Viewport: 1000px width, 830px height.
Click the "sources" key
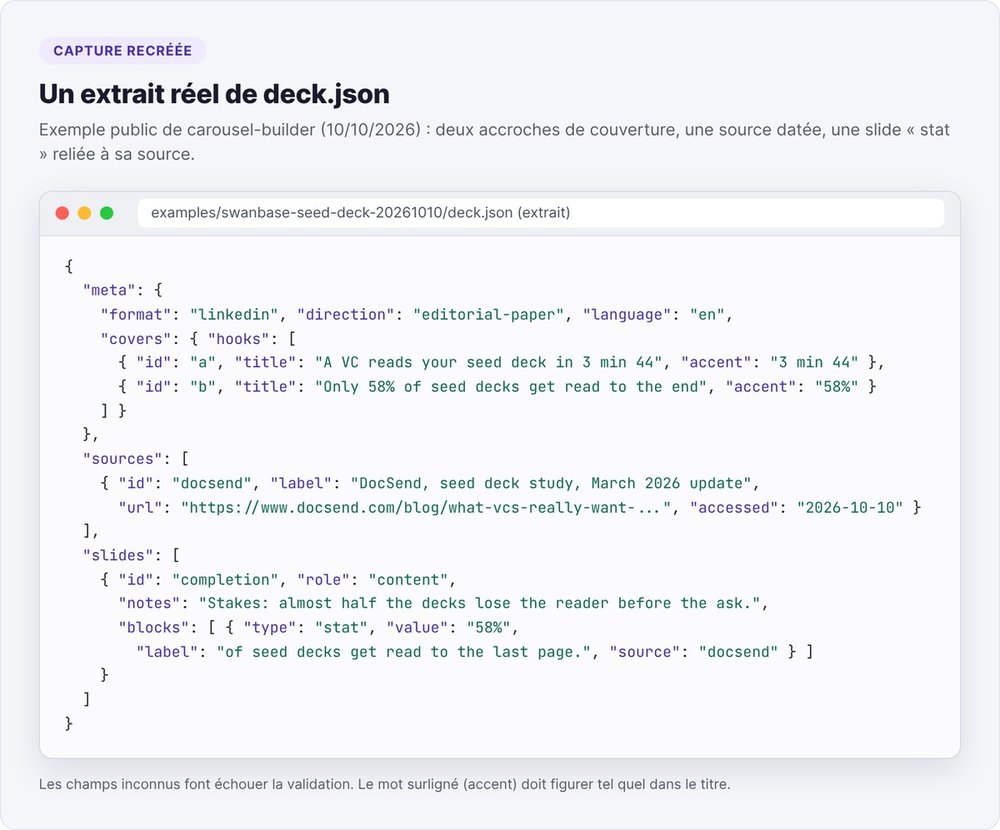tap(122, 459)
